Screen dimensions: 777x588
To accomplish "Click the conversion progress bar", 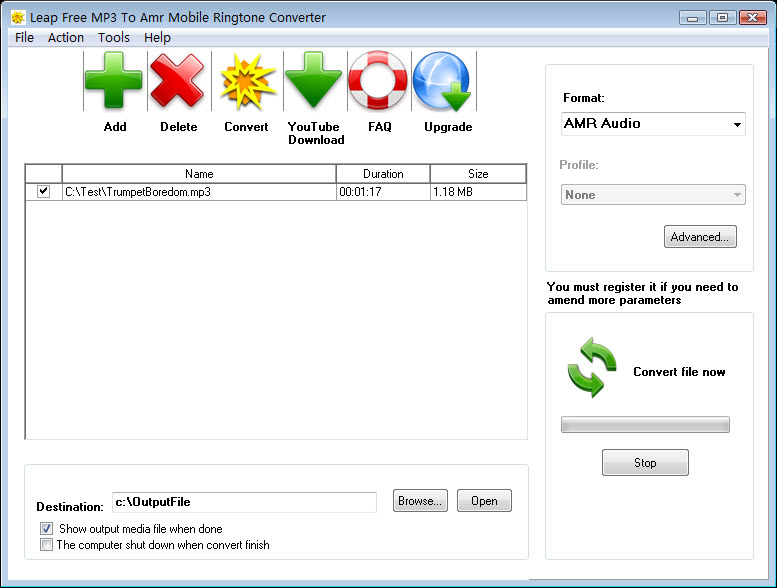I will (645, 425).
